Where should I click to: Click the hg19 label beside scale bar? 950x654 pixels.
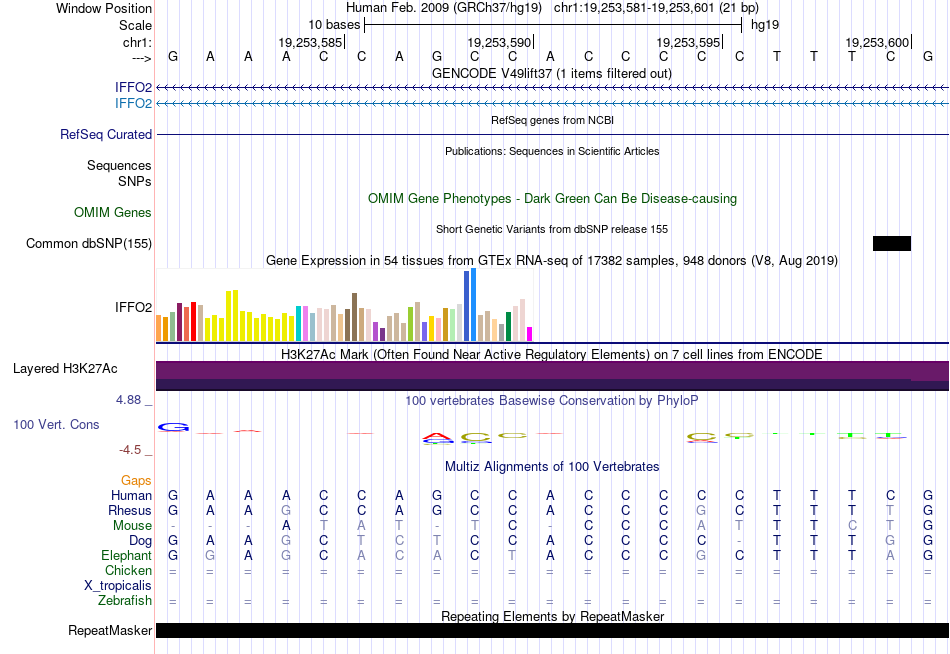[x=765, y=25]
